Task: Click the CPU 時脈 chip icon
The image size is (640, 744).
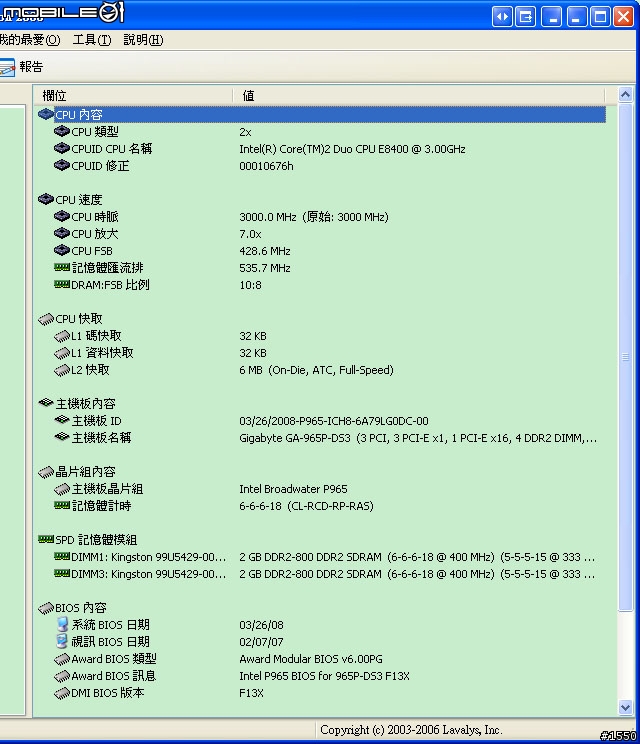Action: pos(62,216)
